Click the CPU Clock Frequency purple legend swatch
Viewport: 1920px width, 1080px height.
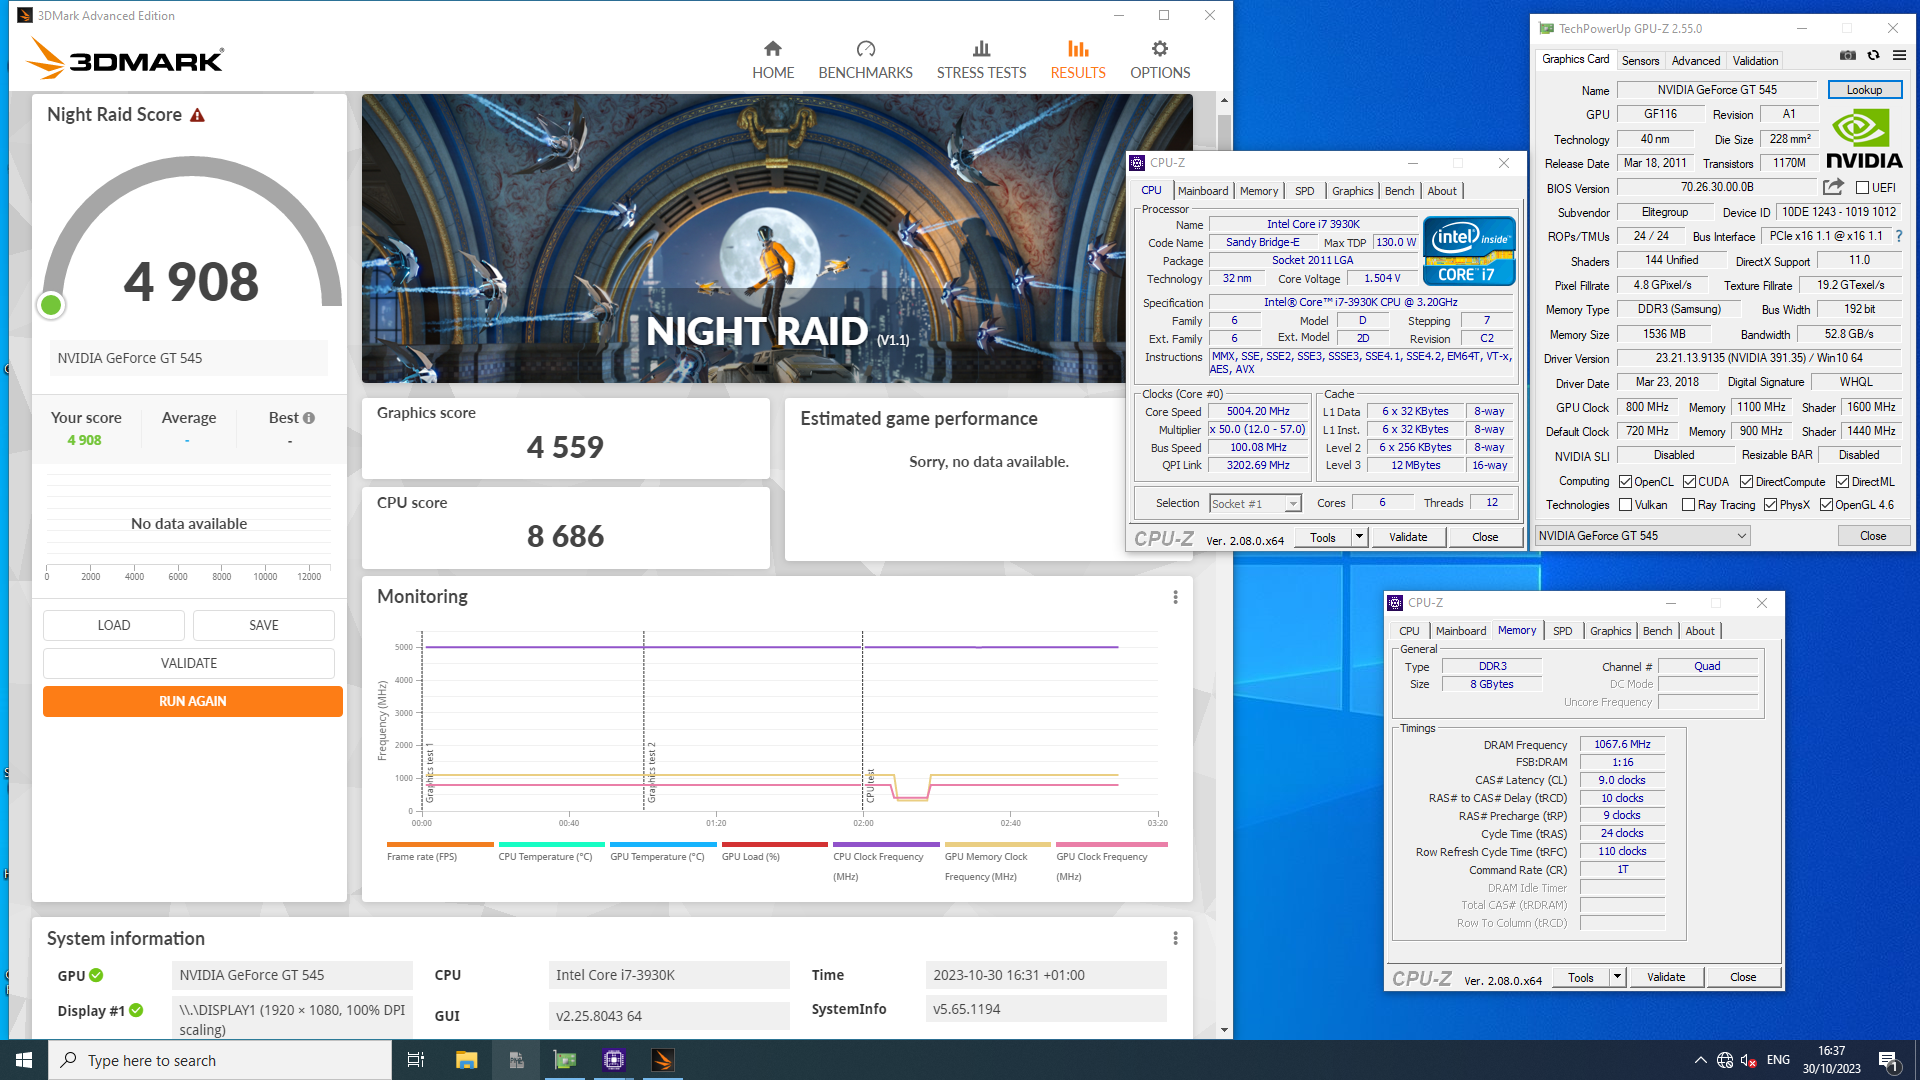[x=886, y=845]
